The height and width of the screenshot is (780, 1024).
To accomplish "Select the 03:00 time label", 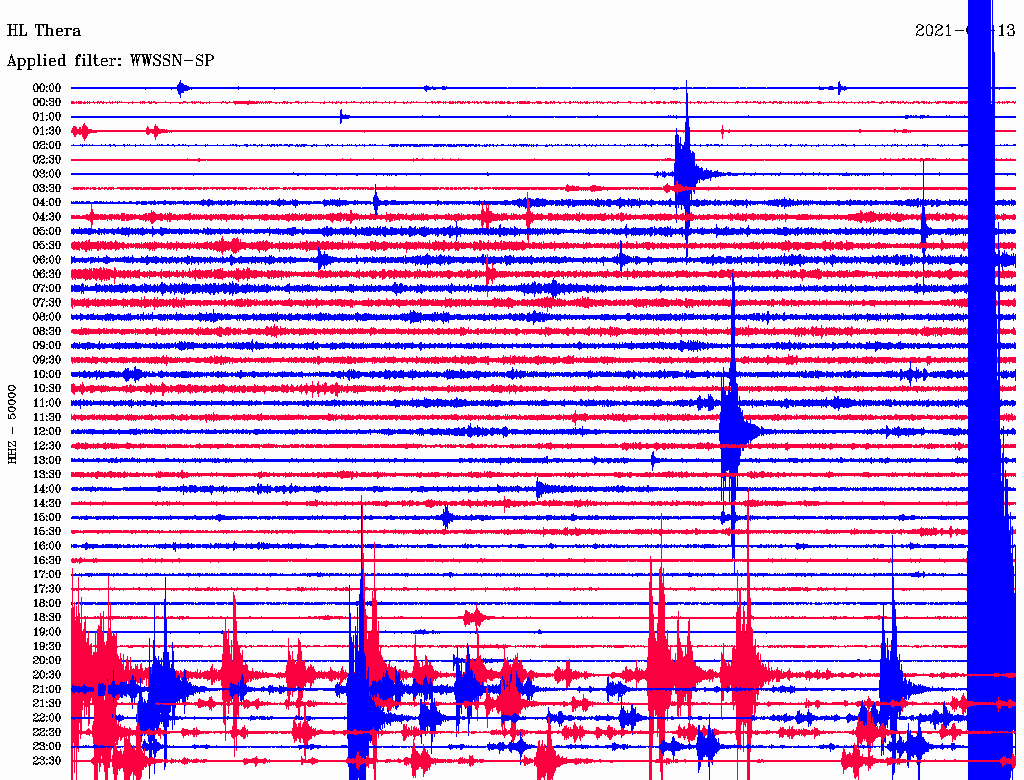I will tap(47, 174).
